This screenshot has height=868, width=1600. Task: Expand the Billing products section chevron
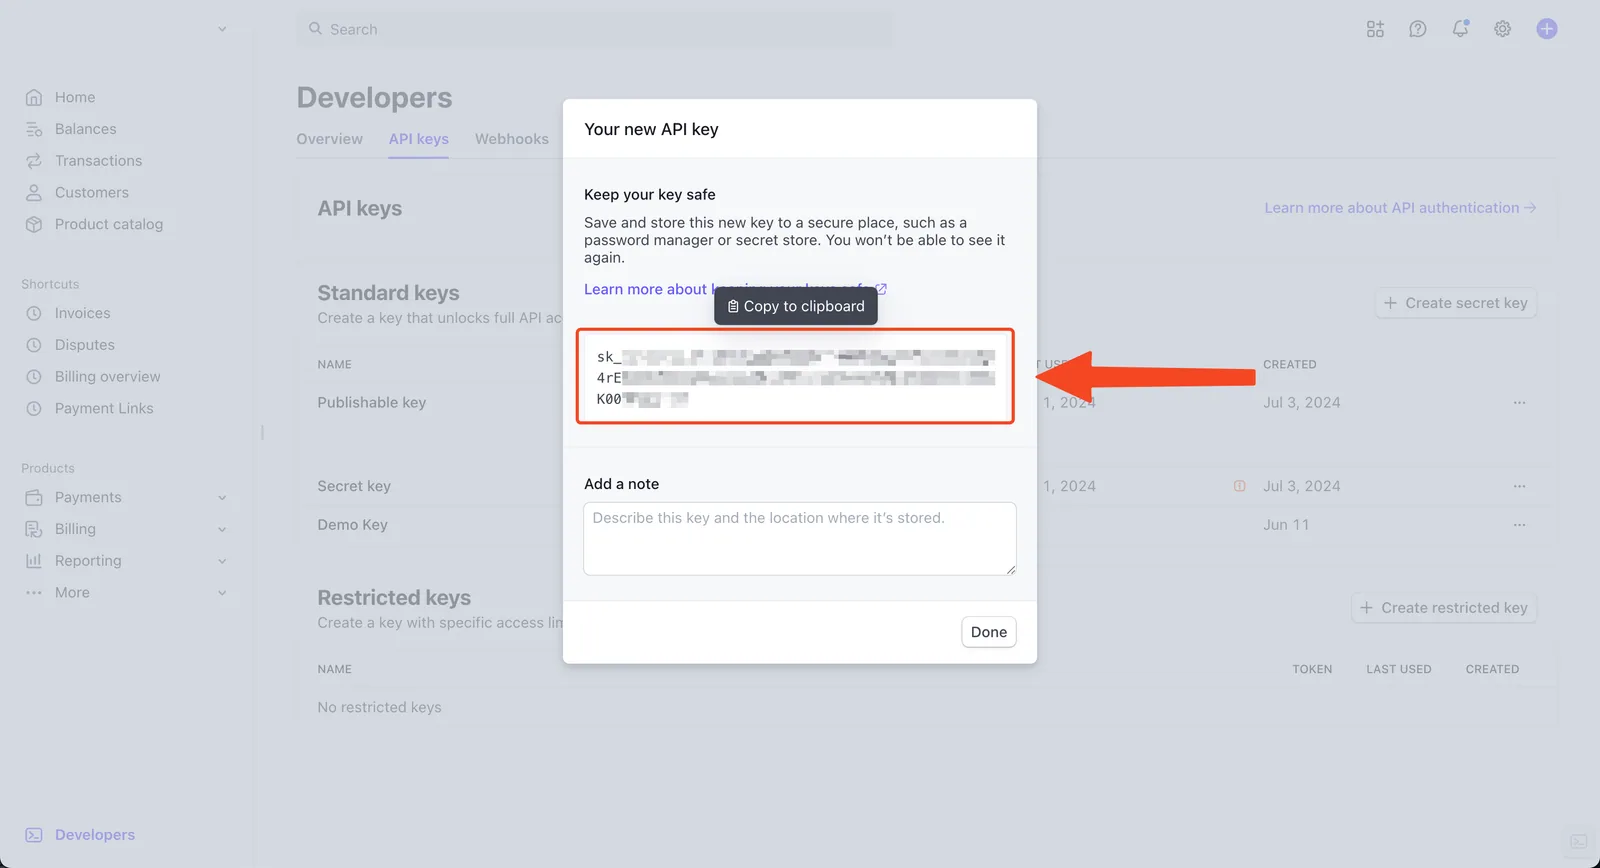coord(222,530)
